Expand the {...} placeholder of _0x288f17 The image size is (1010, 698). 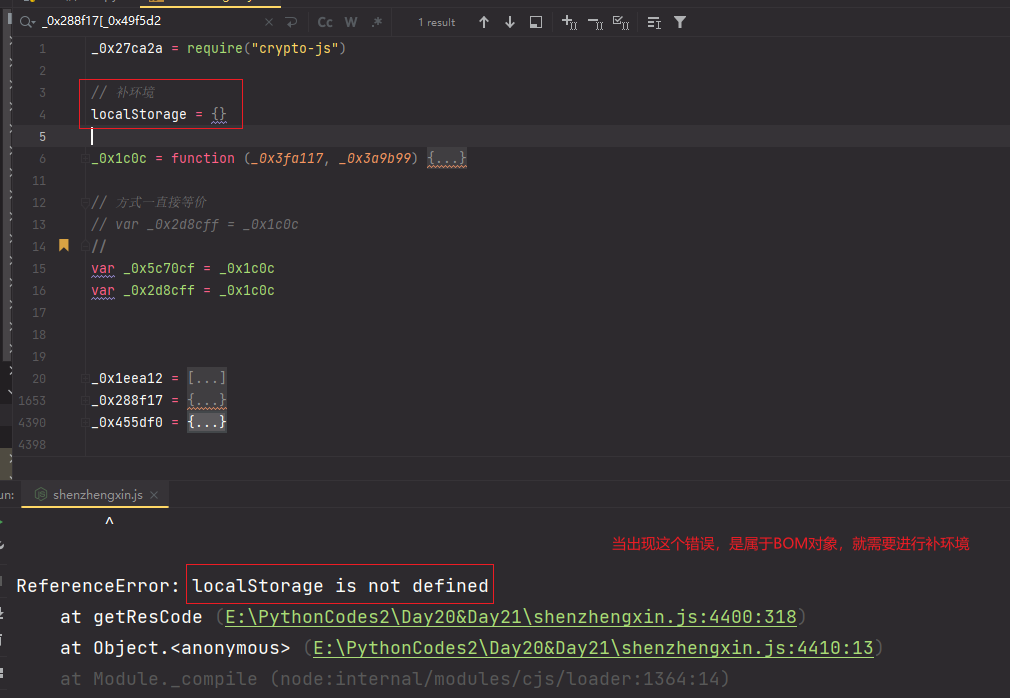click(207, 400)
